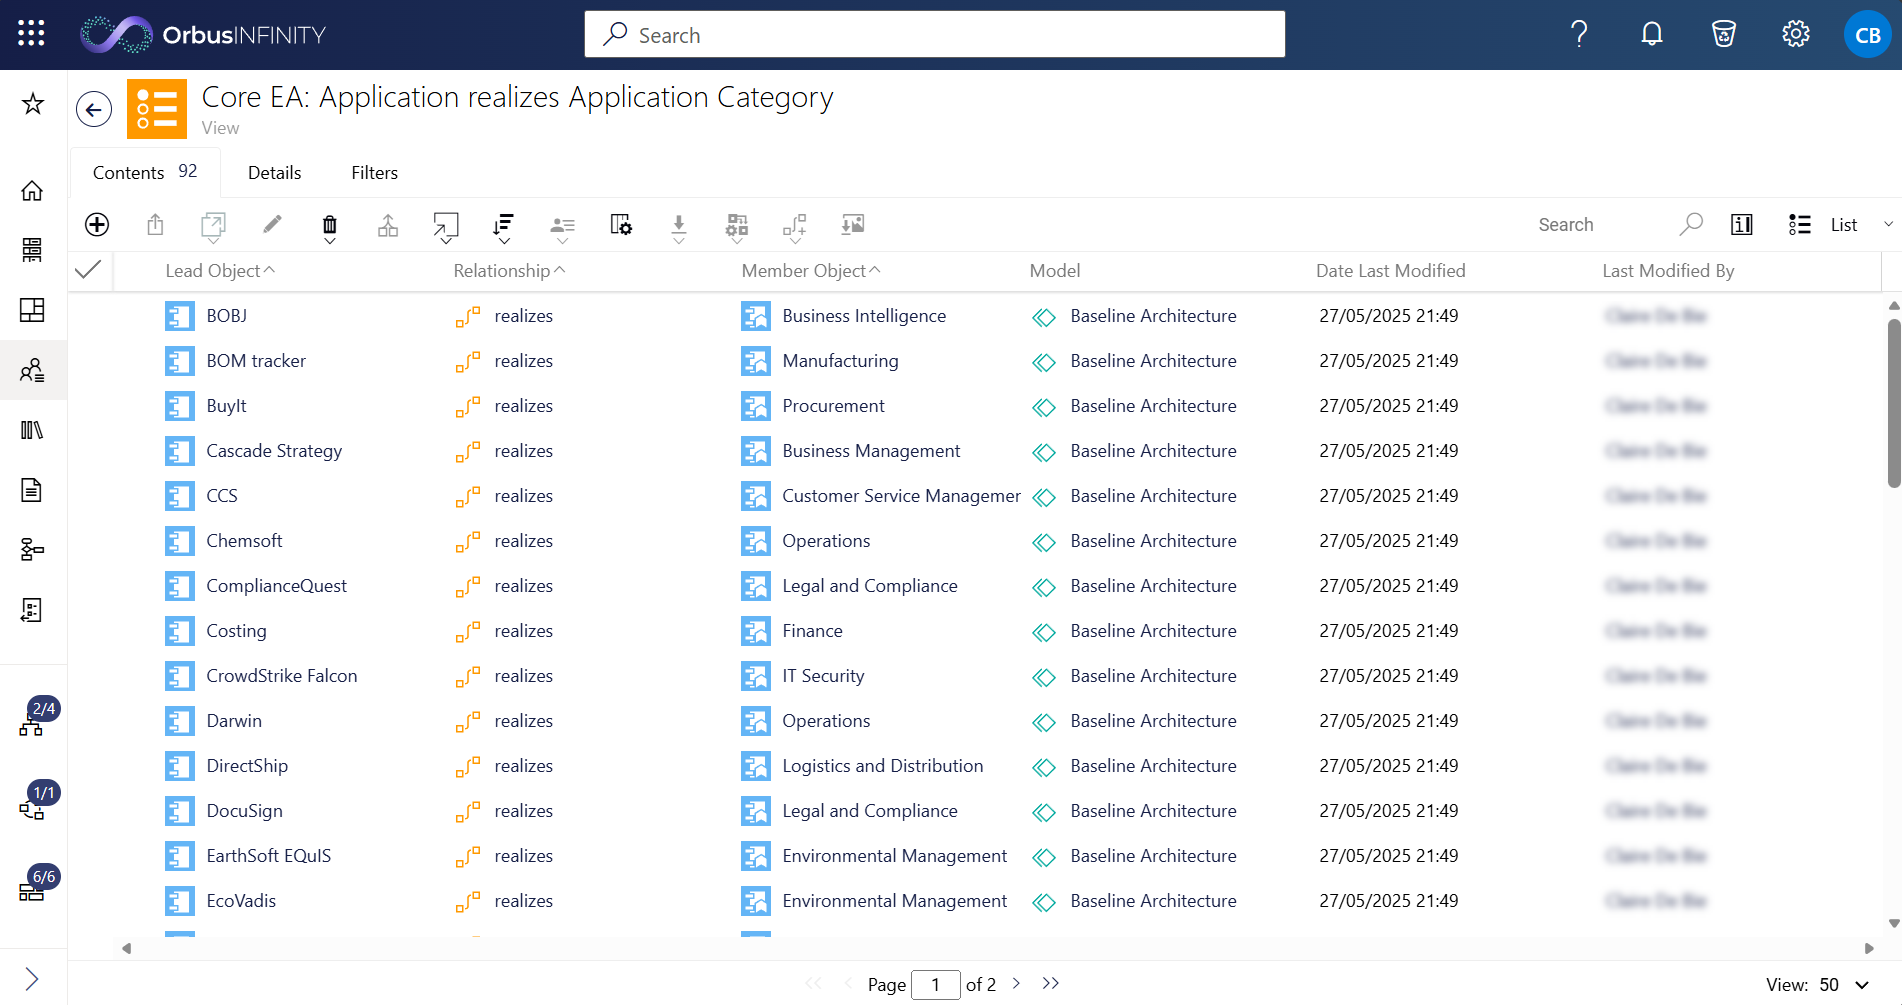This screenshot has width=1902, height=1005.
Task: Open the List view dropdown
Action: pyautogui.click(x=1843, y=224)
